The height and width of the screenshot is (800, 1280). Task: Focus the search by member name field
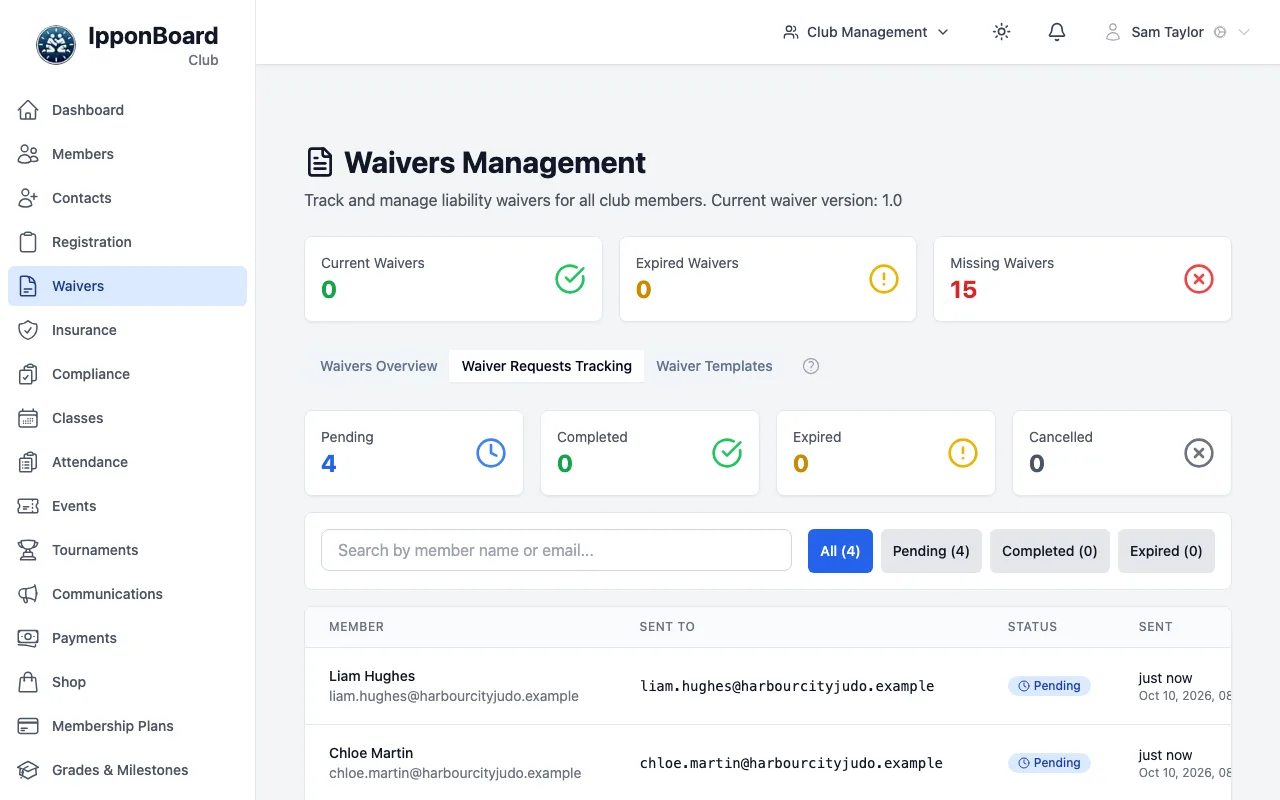[556, 550]
